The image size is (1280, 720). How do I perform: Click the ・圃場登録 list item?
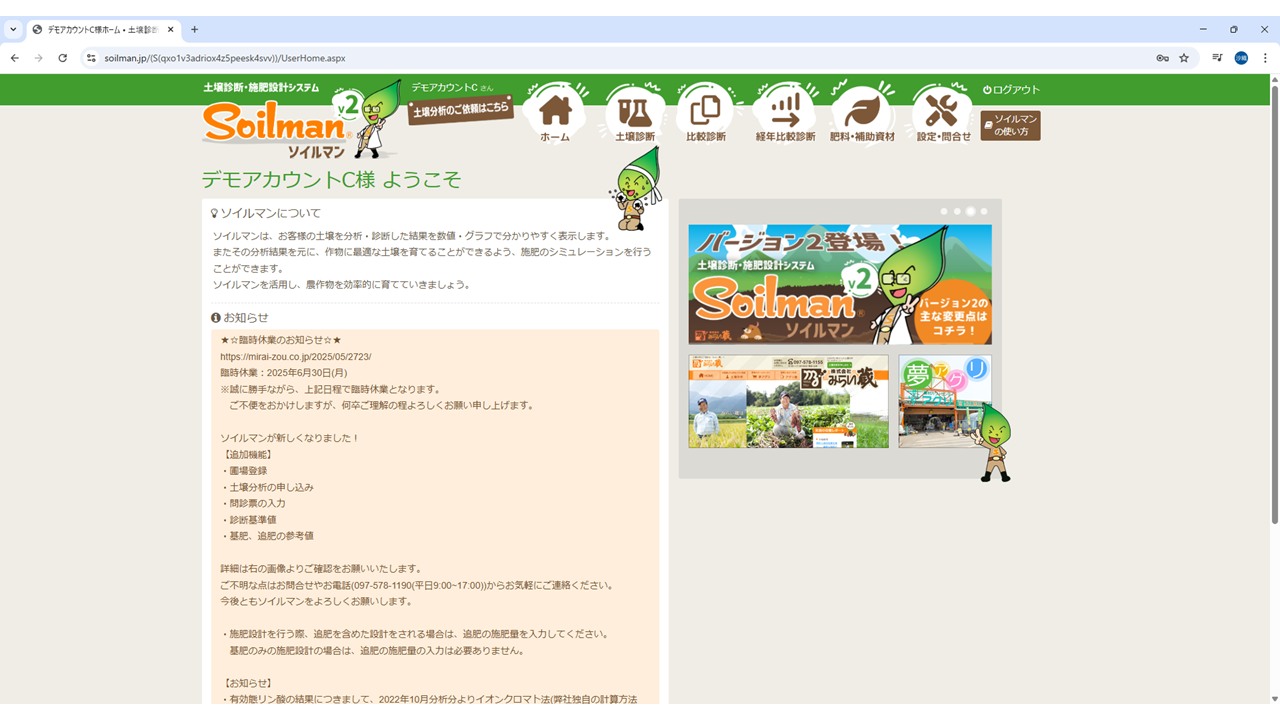(x=243, y=471)
